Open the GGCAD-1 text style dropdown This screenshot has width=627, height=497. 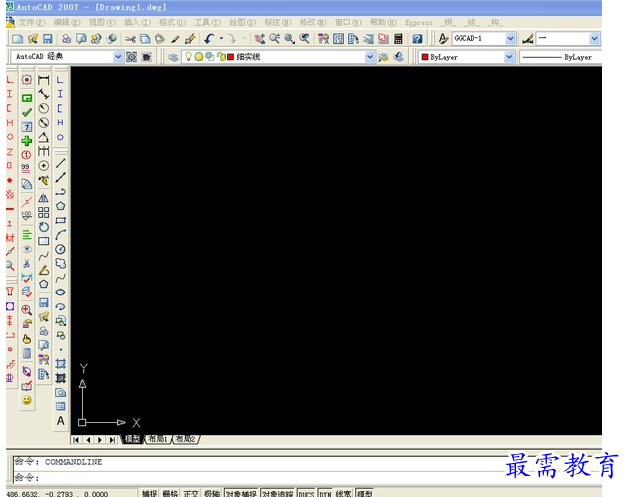click(x=510, y=38)
